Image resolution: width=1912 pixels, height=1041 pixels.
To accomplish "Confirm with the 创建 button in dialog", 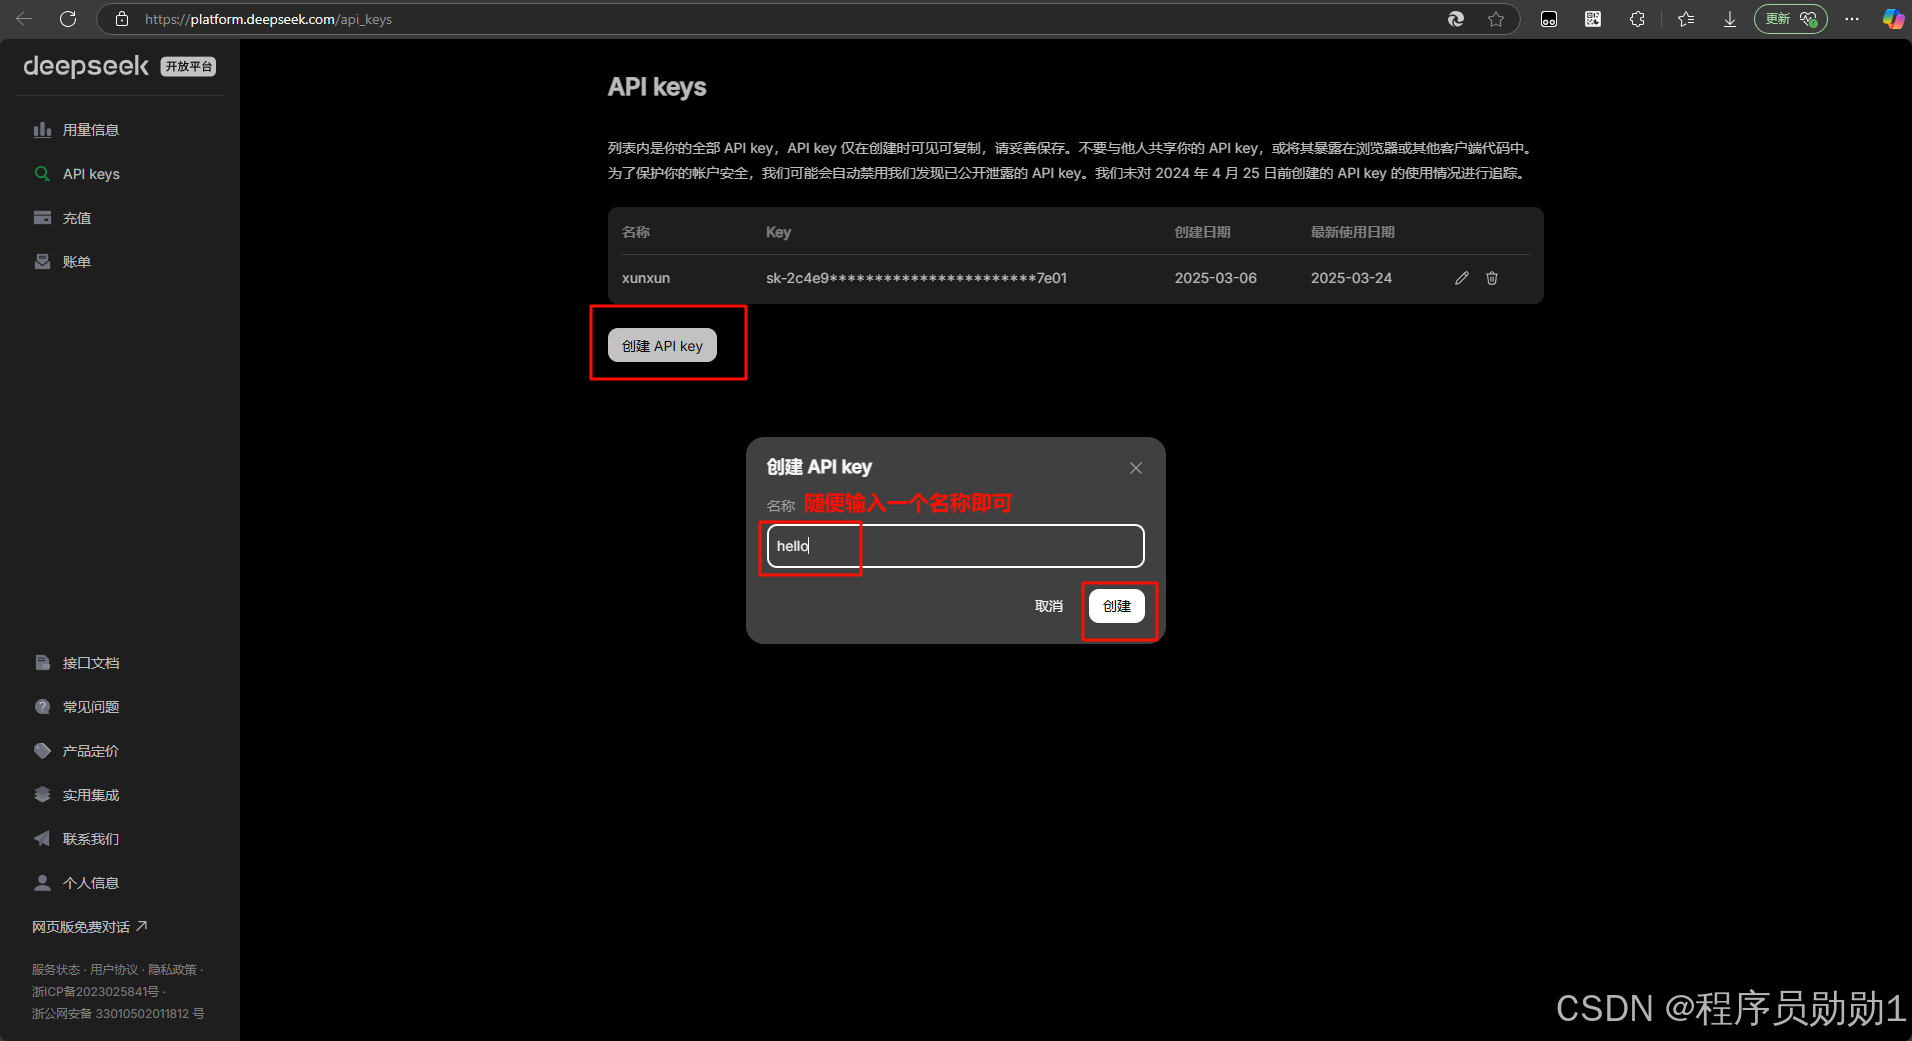I will point(1117,606).
